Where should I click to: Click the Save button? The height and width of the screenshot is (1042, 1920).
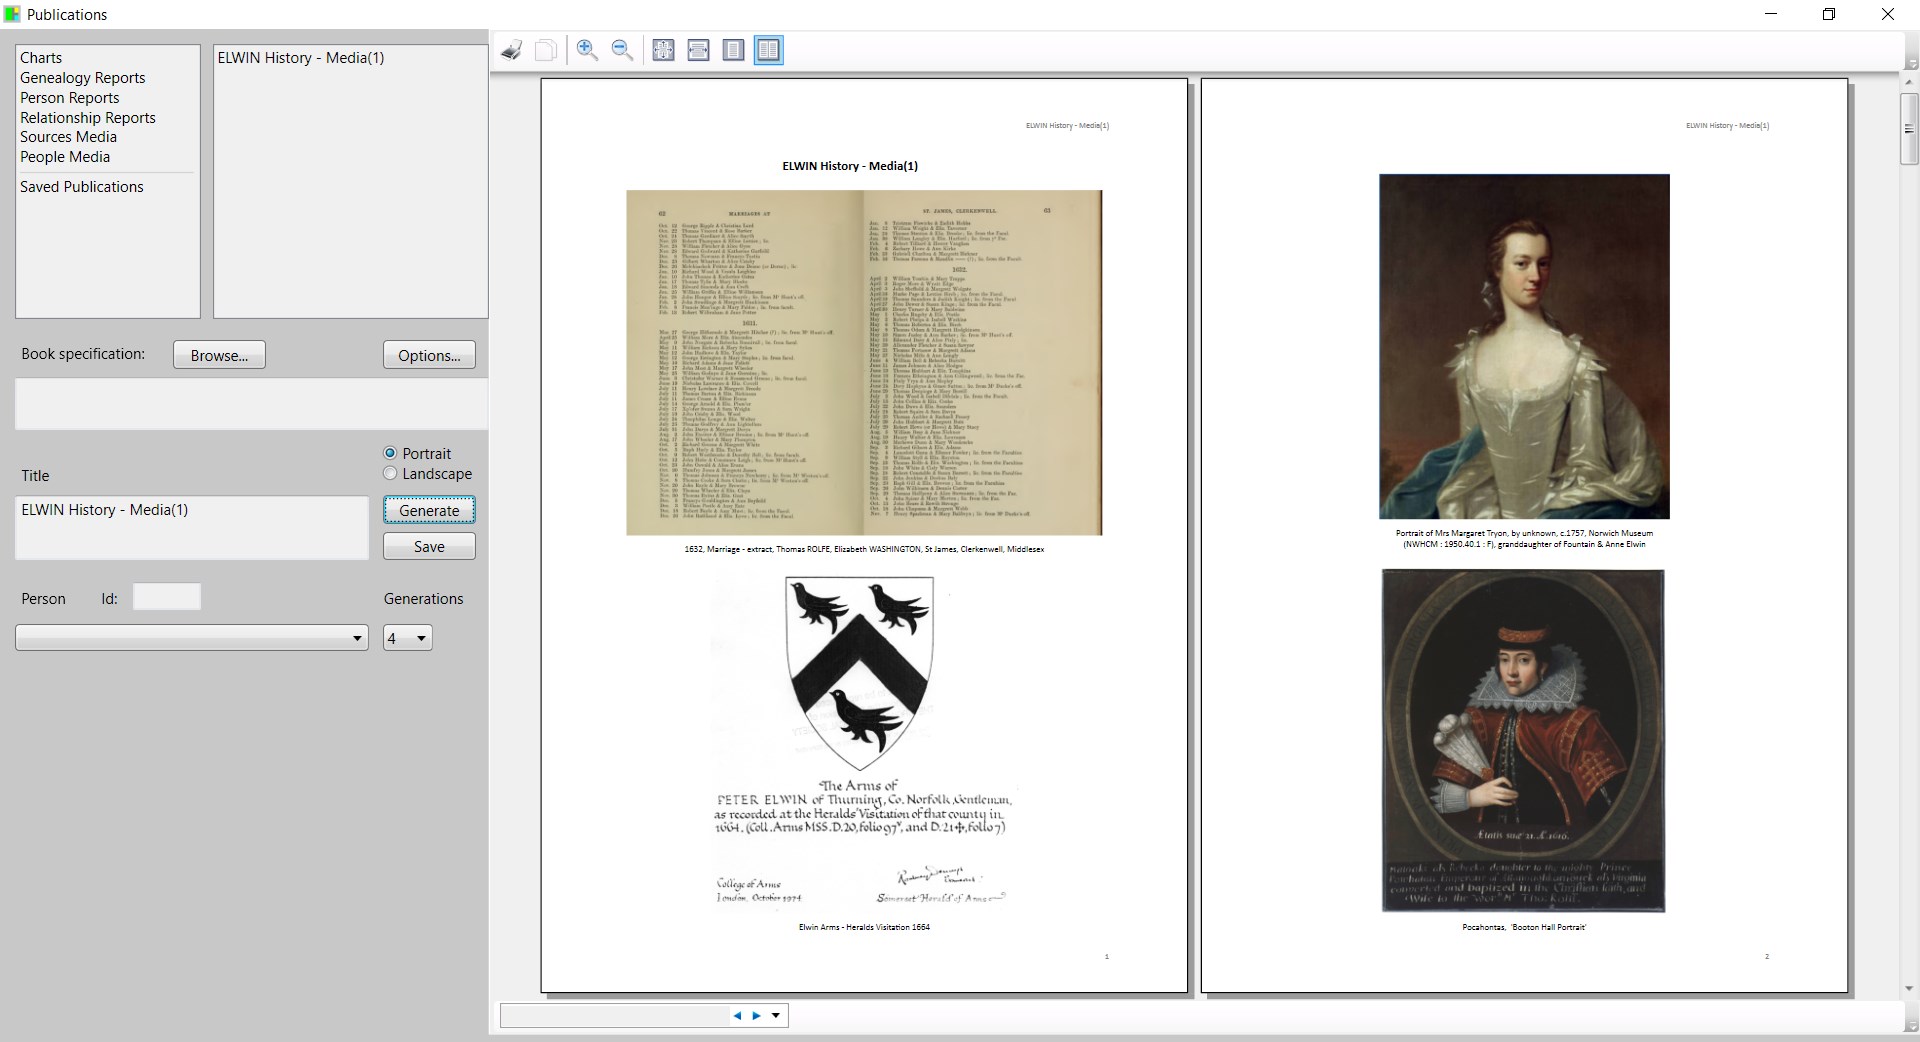point(429,546)
